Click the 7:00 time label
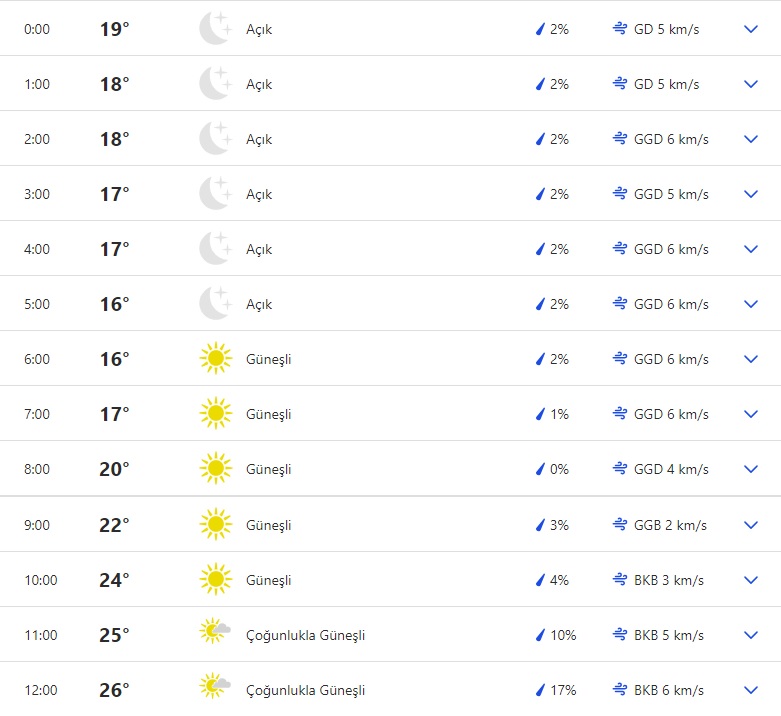The width and height of the screenshot is (781, 716). pyautogui.click(x=37, y=414)
